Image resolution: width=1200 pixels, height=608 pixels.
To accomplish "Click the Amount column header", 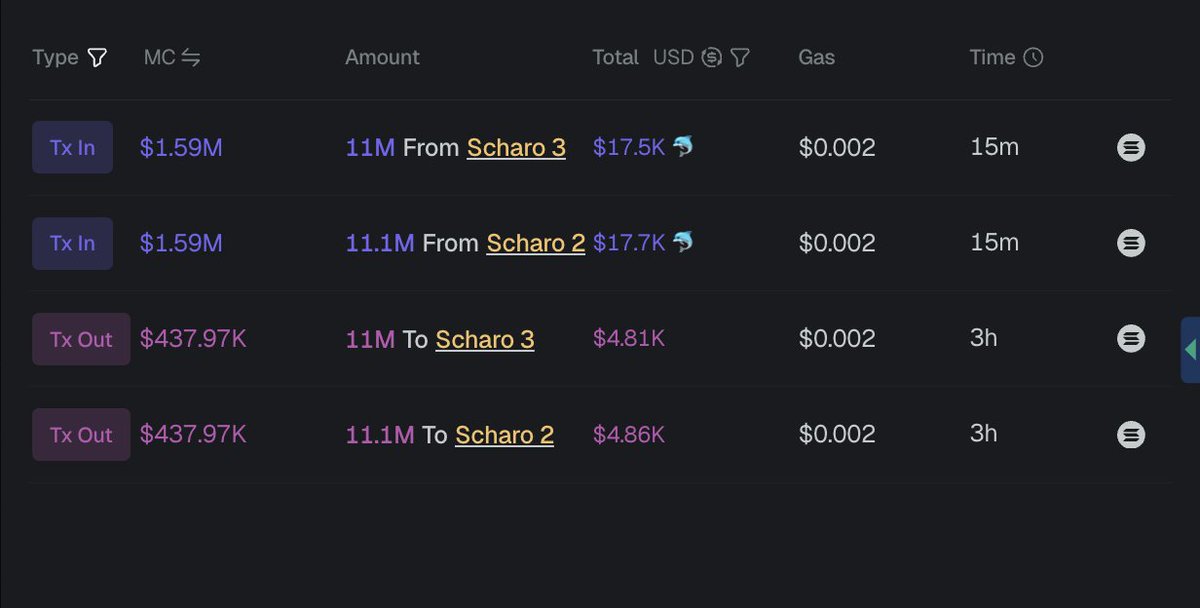I will tap(382, 58).
